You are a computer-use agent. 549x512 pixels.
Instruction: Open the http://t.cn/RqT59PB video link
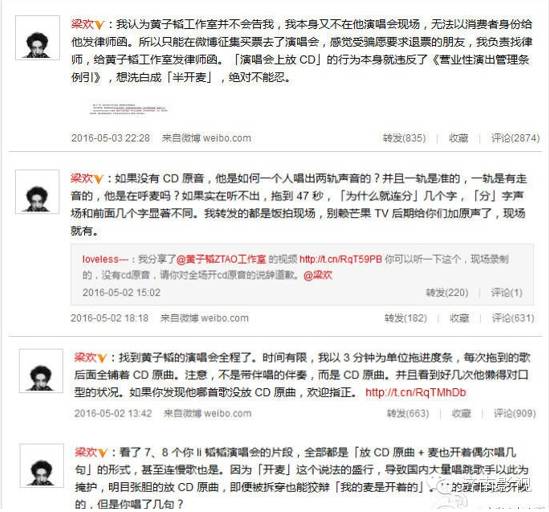click(x=341, y=259)
